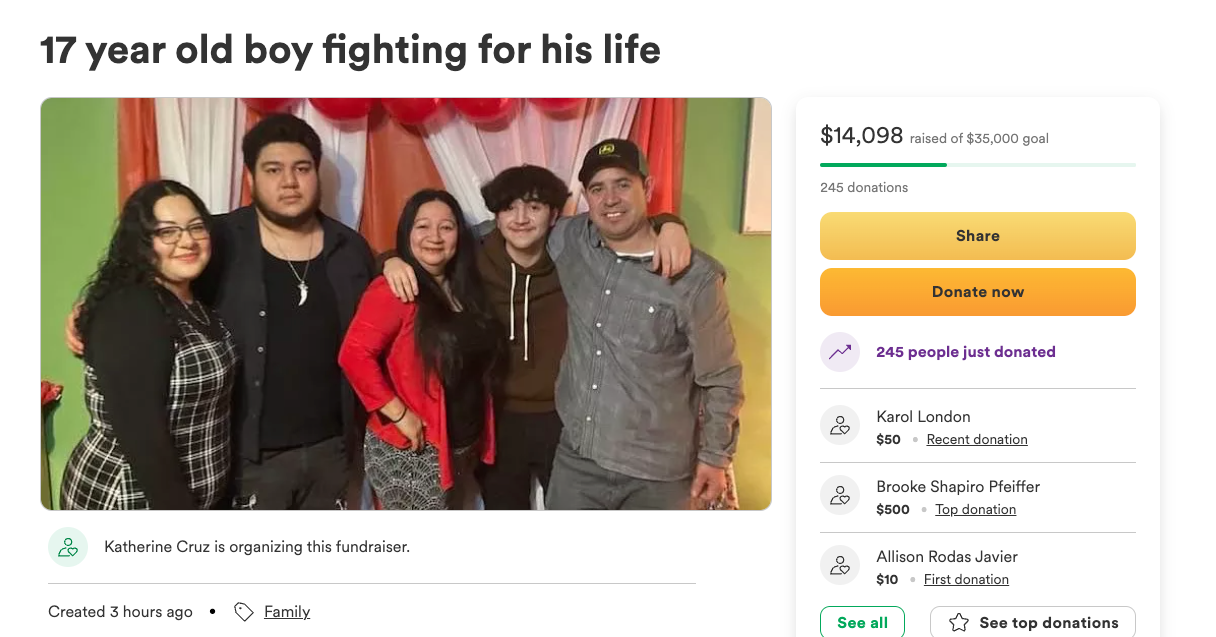Click the fundraiser title heading
Screen dimensions: 1216x637
pyautogui.click(x=350, y=50)
